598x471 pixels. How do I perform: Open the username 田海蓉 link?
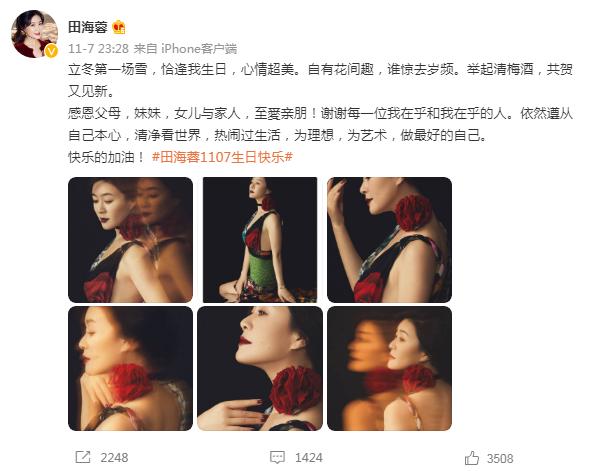coord(87,27)
